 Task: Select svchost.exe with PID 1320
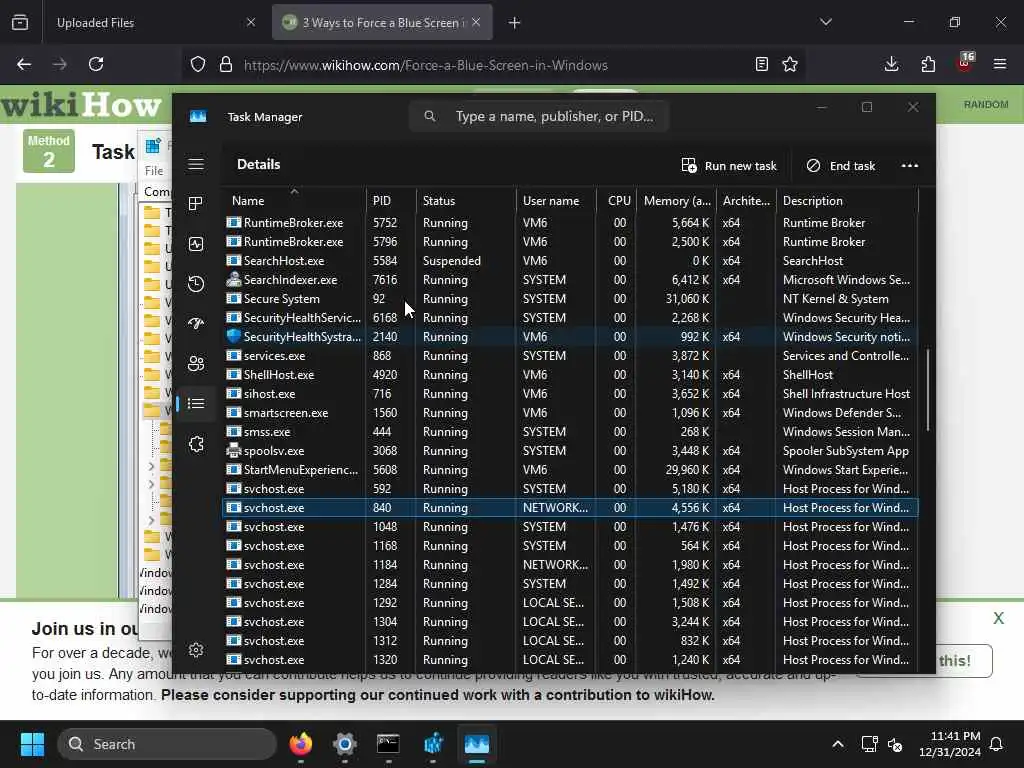click(x=570, y=660)
